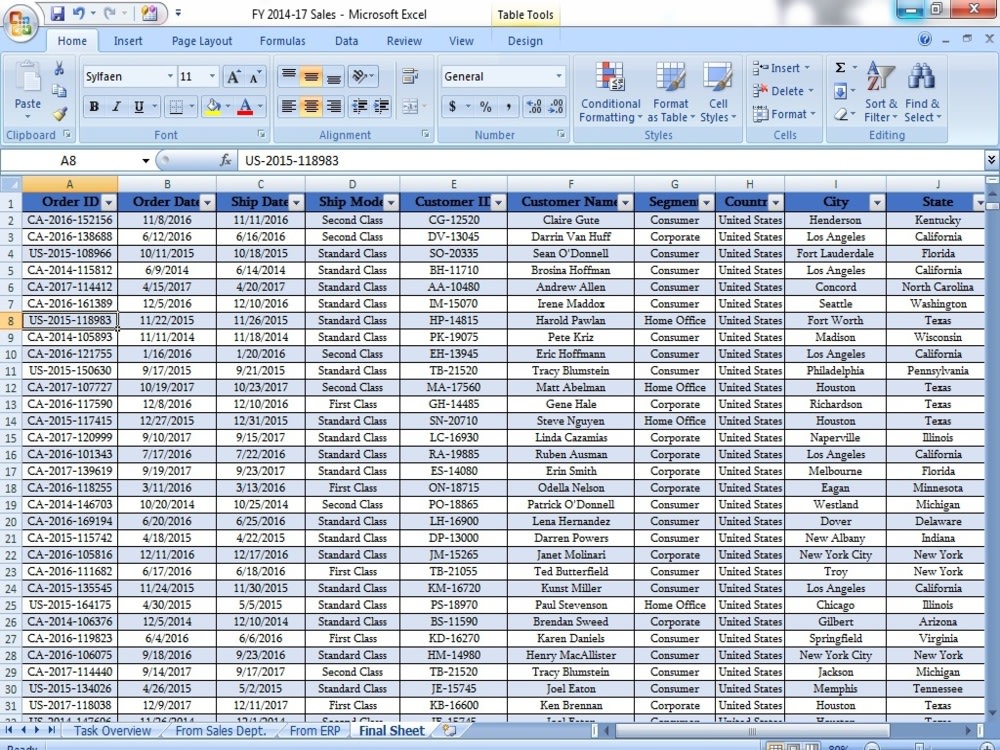Open Find & Select binoculars

coord(922,92)
